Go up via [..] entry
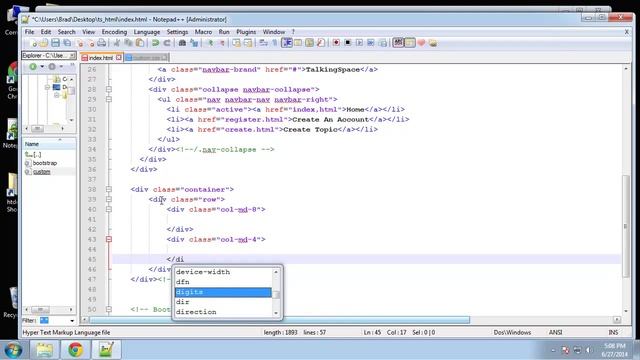This screenshot has height=360, width=640. coord(33,154)
